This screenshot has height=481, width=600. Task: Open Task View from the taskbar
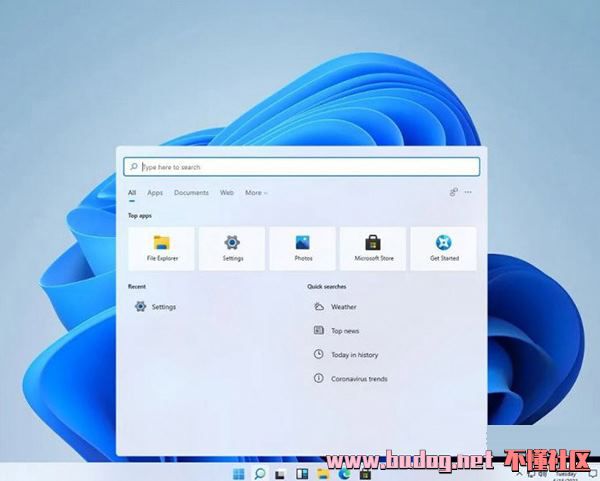(281, 472)
